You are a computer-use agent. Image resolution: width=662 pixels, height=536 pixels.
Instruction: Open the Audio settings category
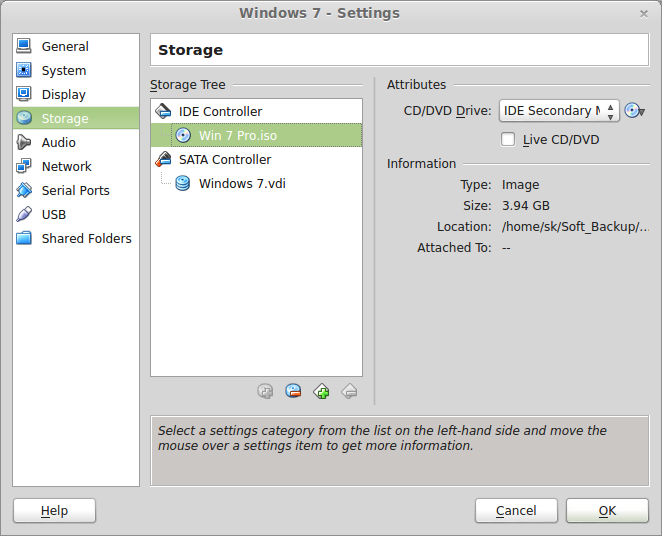pos(58,142)
